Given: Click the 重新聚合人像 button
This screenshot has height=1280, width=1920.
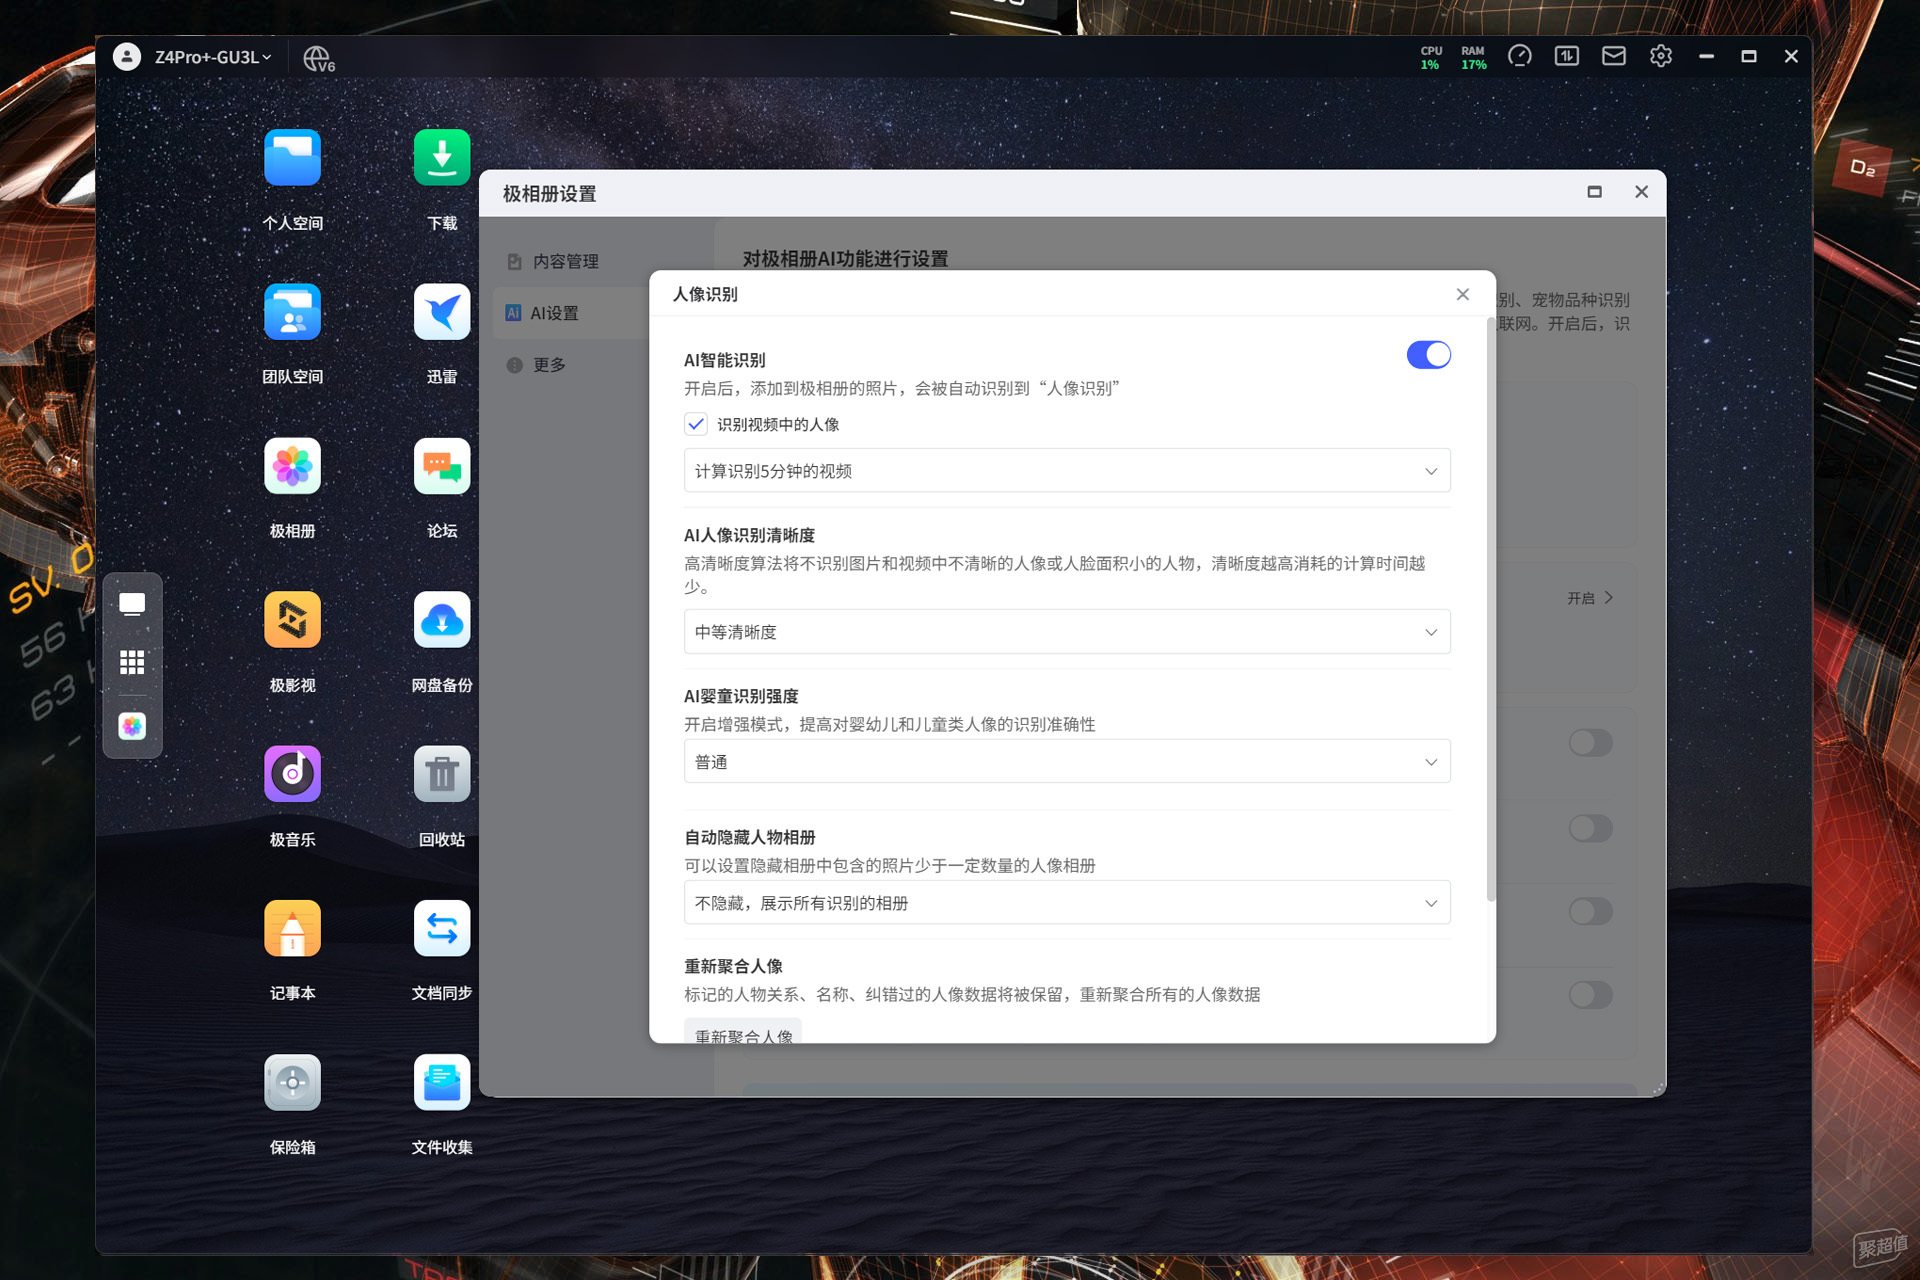Looking at the screenshot, I should [743, 1034].
